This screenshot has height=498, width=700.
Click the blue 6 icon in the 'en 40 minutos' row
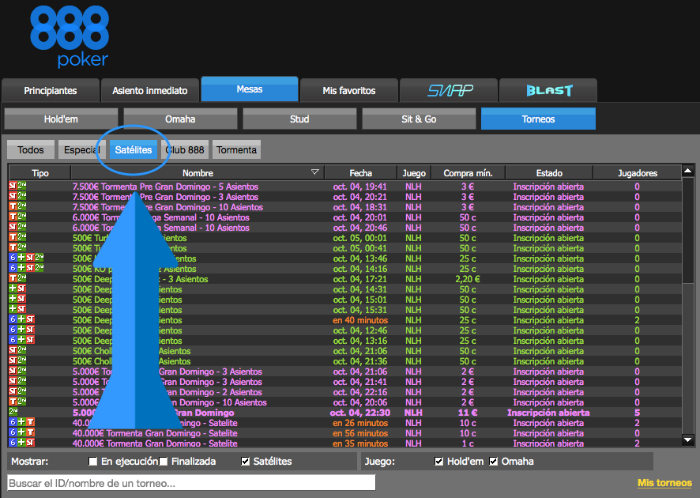[13, 320]
